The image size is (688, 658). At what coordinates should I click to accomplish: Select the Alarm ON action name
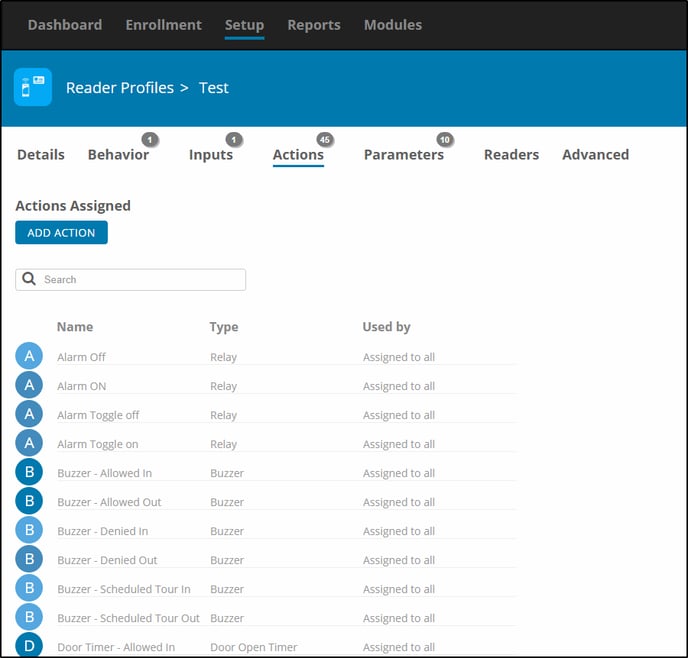82,386
